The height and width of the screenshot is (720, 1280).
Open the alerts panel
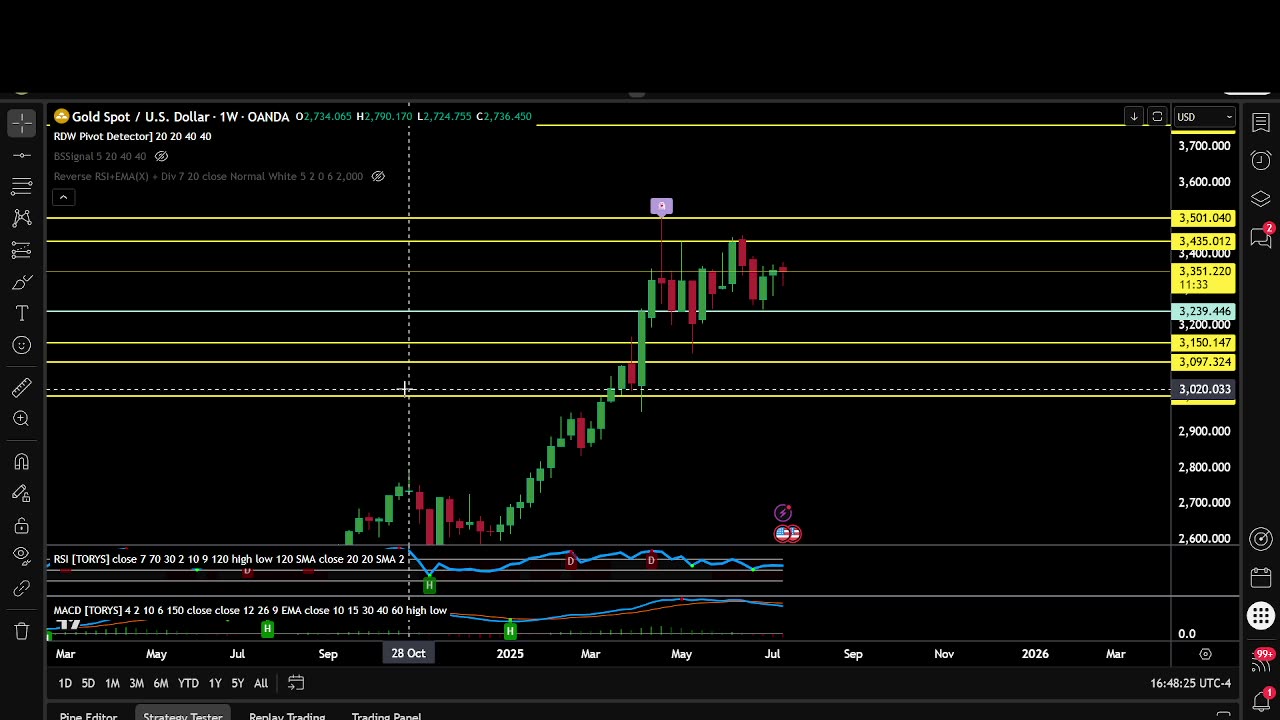click(1261, 161)
